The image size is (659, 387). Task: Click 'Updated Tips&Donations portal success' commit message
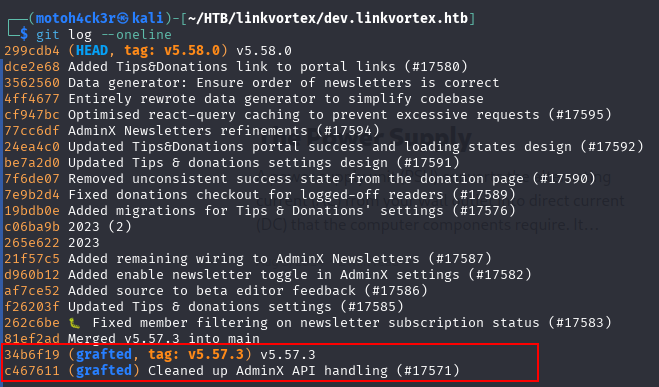click(x=356, y=147)
